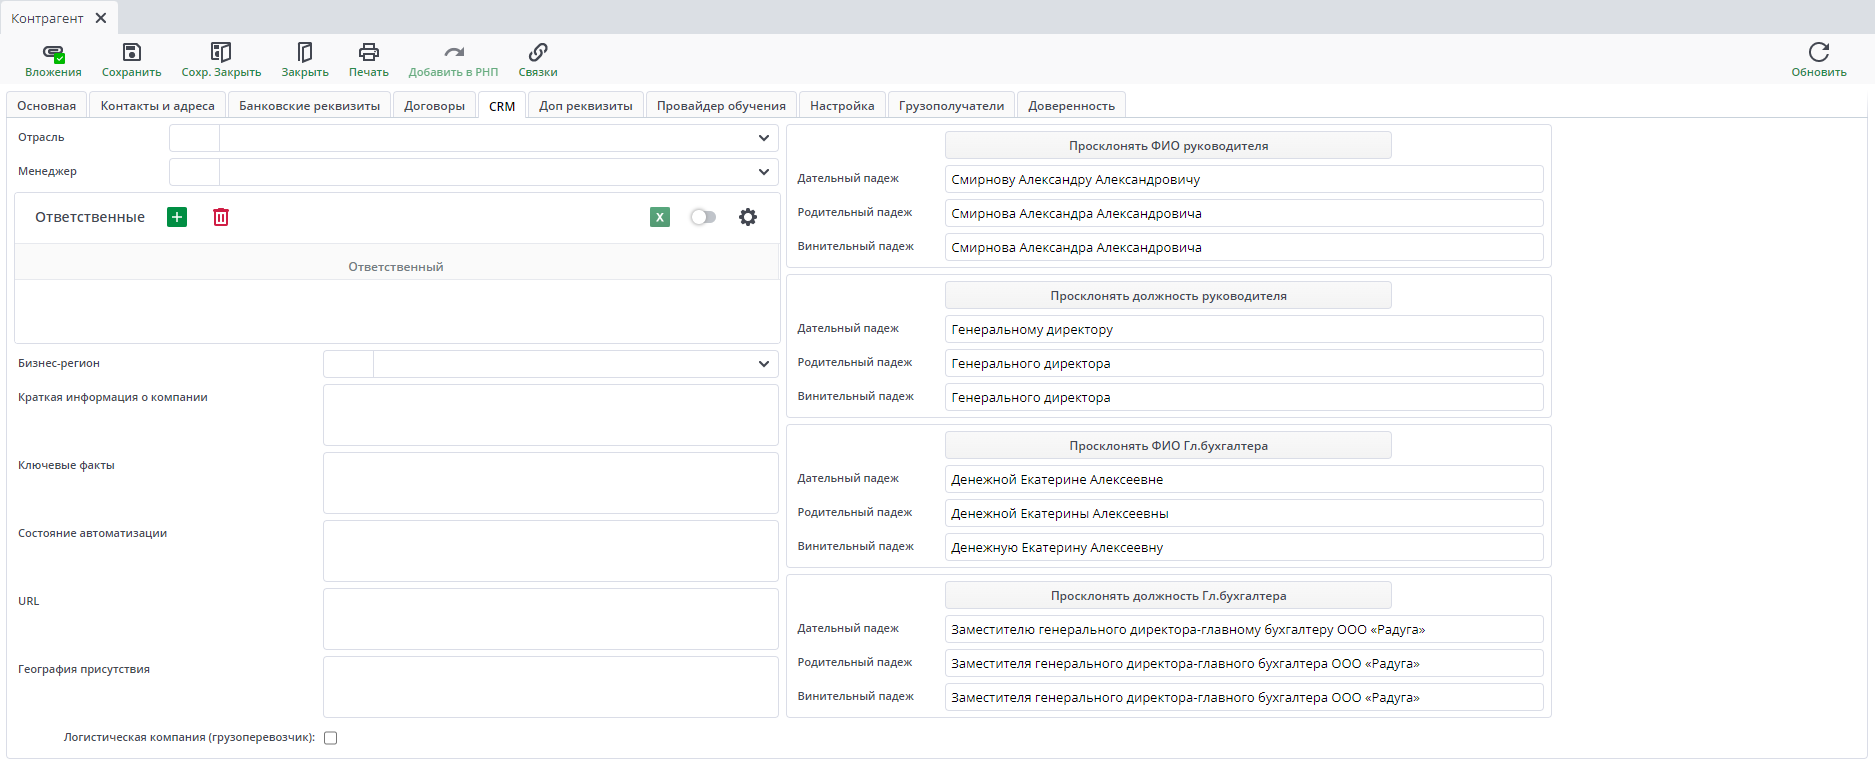Add a responsible with green plus icon

tap(177, 217)
